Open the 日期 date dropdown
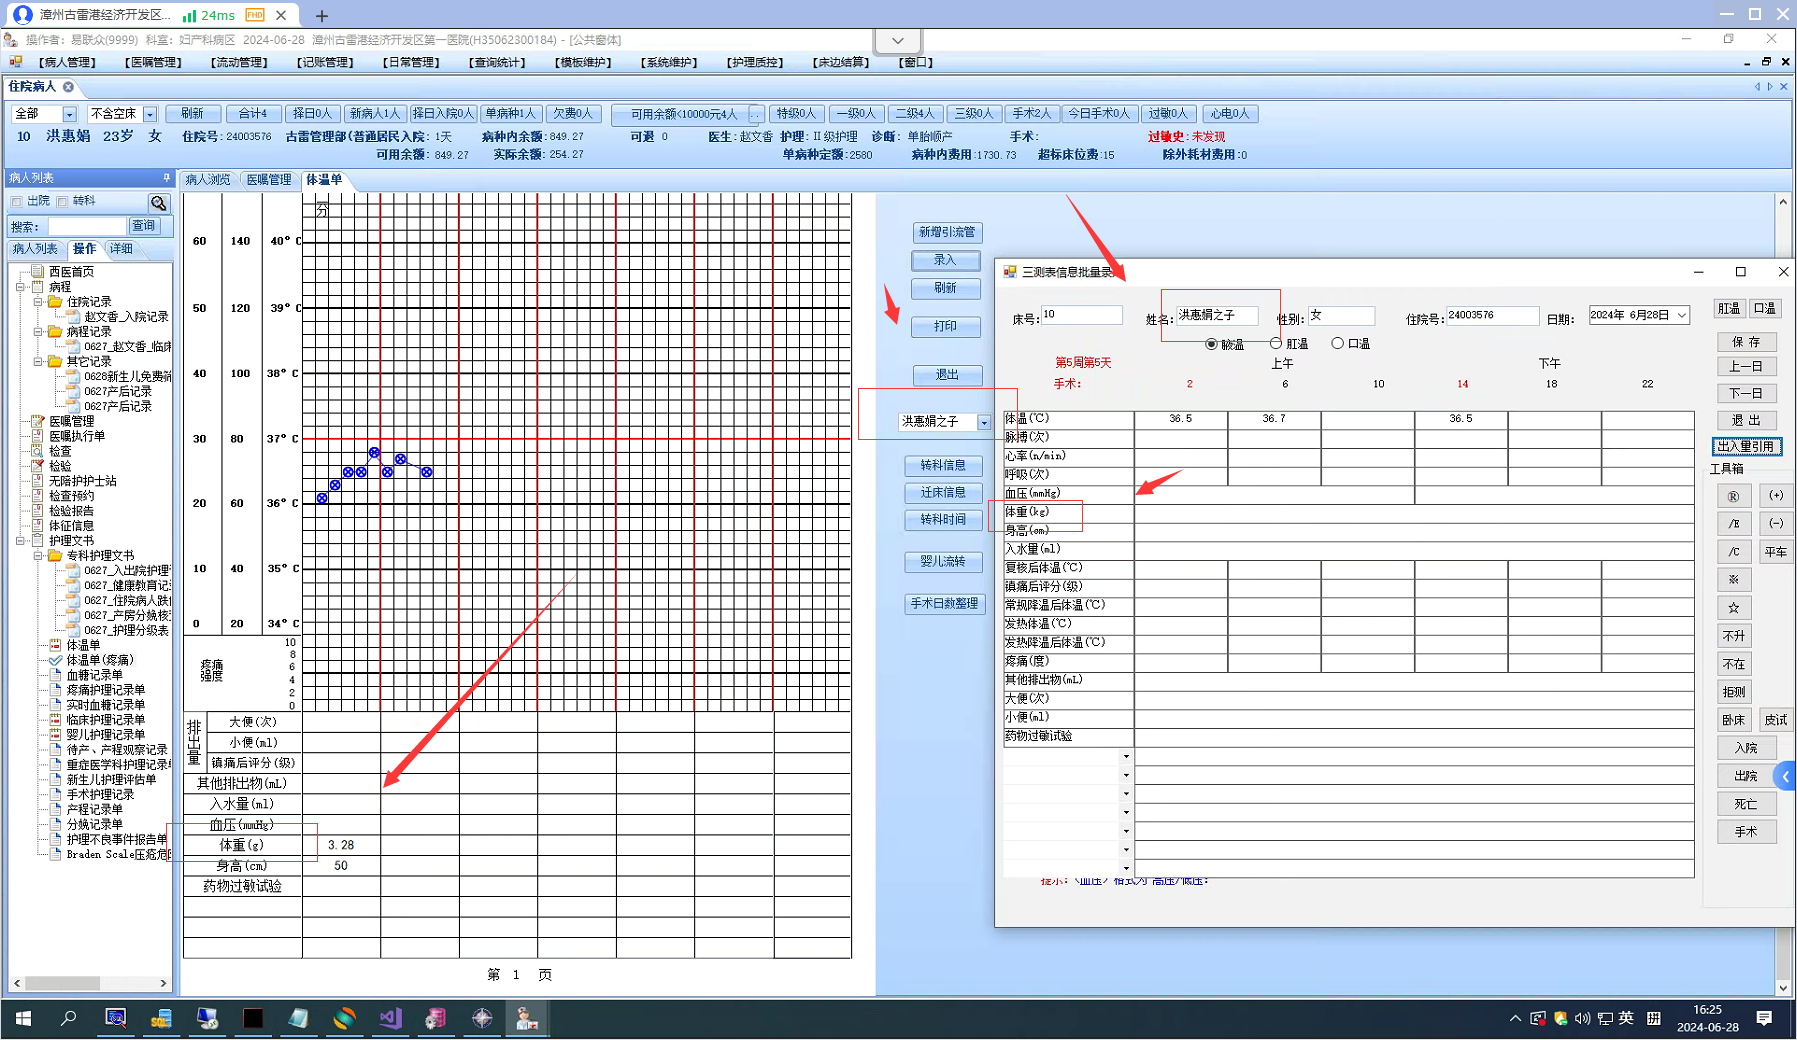Image resolution: width=1797 pixels, height=1040 pixels. pos(1682,315)
